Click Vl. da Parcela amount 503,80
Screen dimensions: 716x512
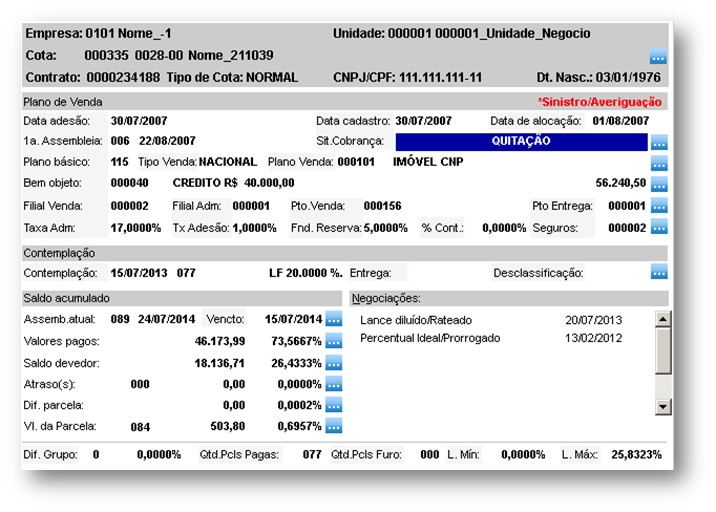[x=227, y=426]
